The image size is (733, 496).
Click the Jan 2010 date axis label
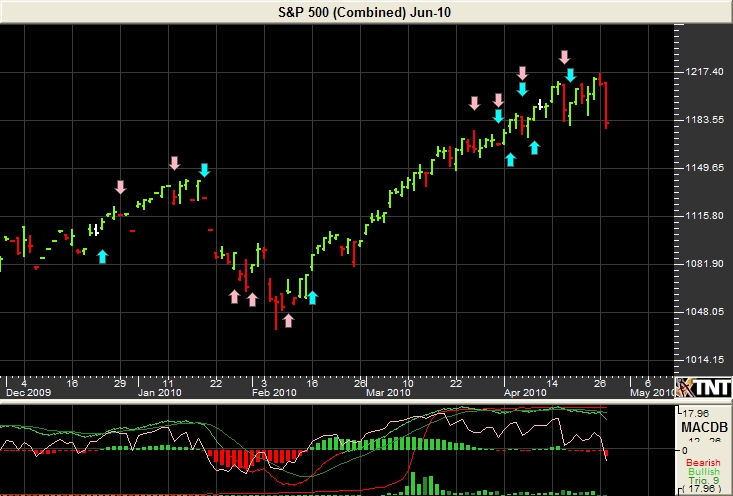pyautogui.click(x=159, y=392)
